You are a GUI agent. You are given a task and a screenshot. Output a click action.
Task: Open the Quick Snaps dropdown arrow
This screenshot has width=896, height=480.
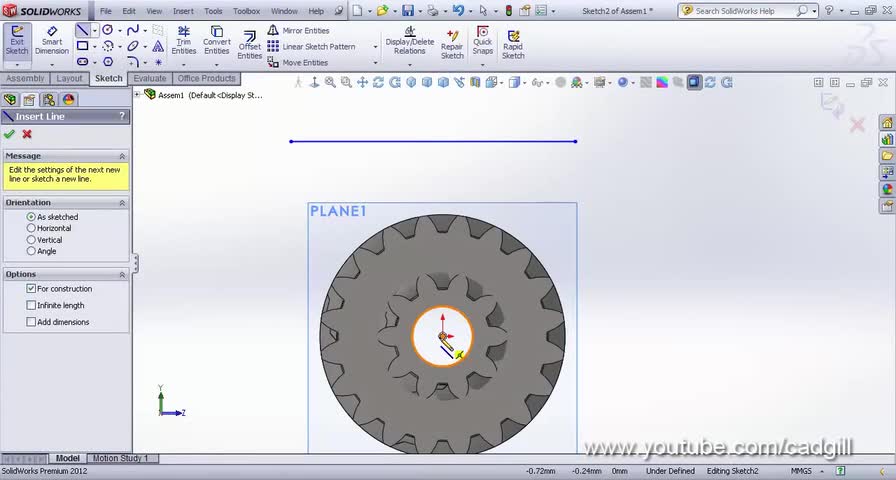pos(483,64)
